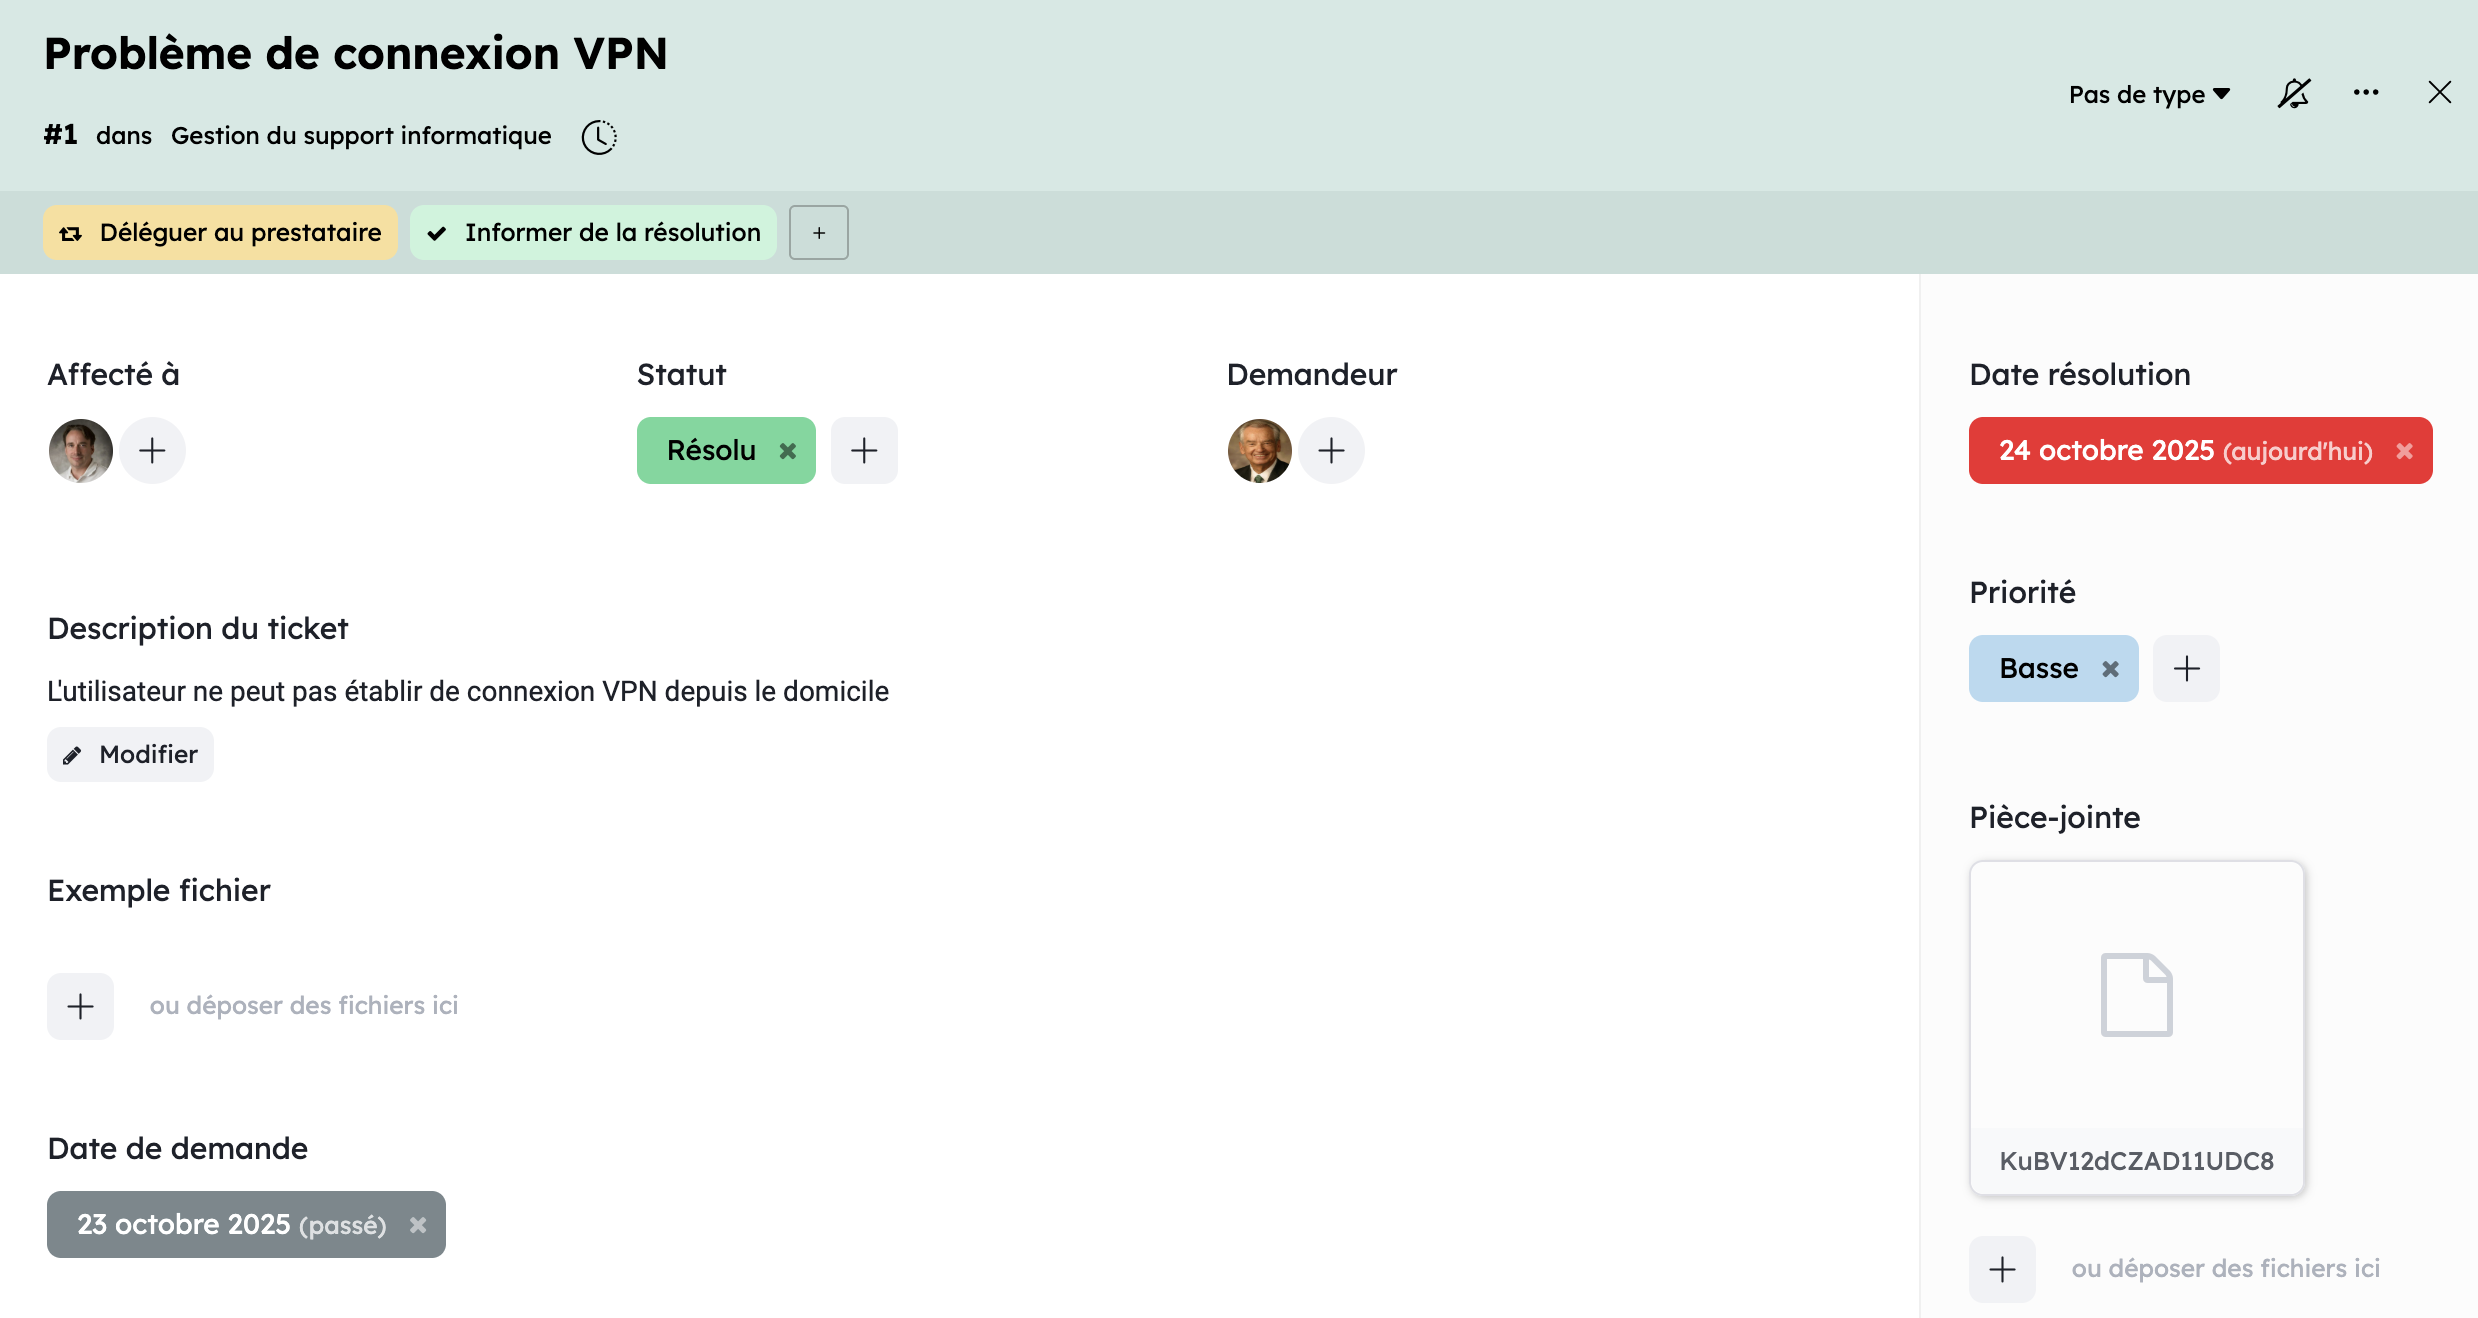
Task: Remove the 'Basse' priority tag
Action: pos(2110,669)
